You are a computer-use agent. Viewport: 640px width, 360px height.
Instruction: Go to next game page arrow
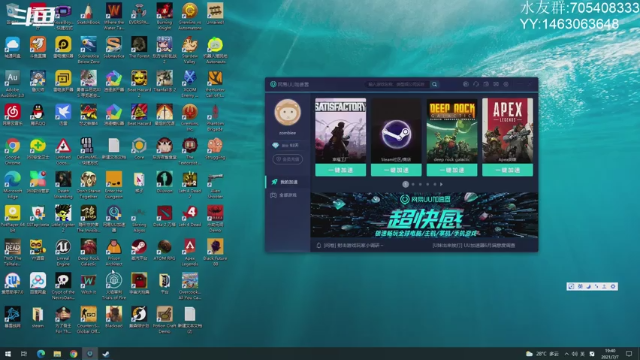pyautogui.click(x=441, y=184)
